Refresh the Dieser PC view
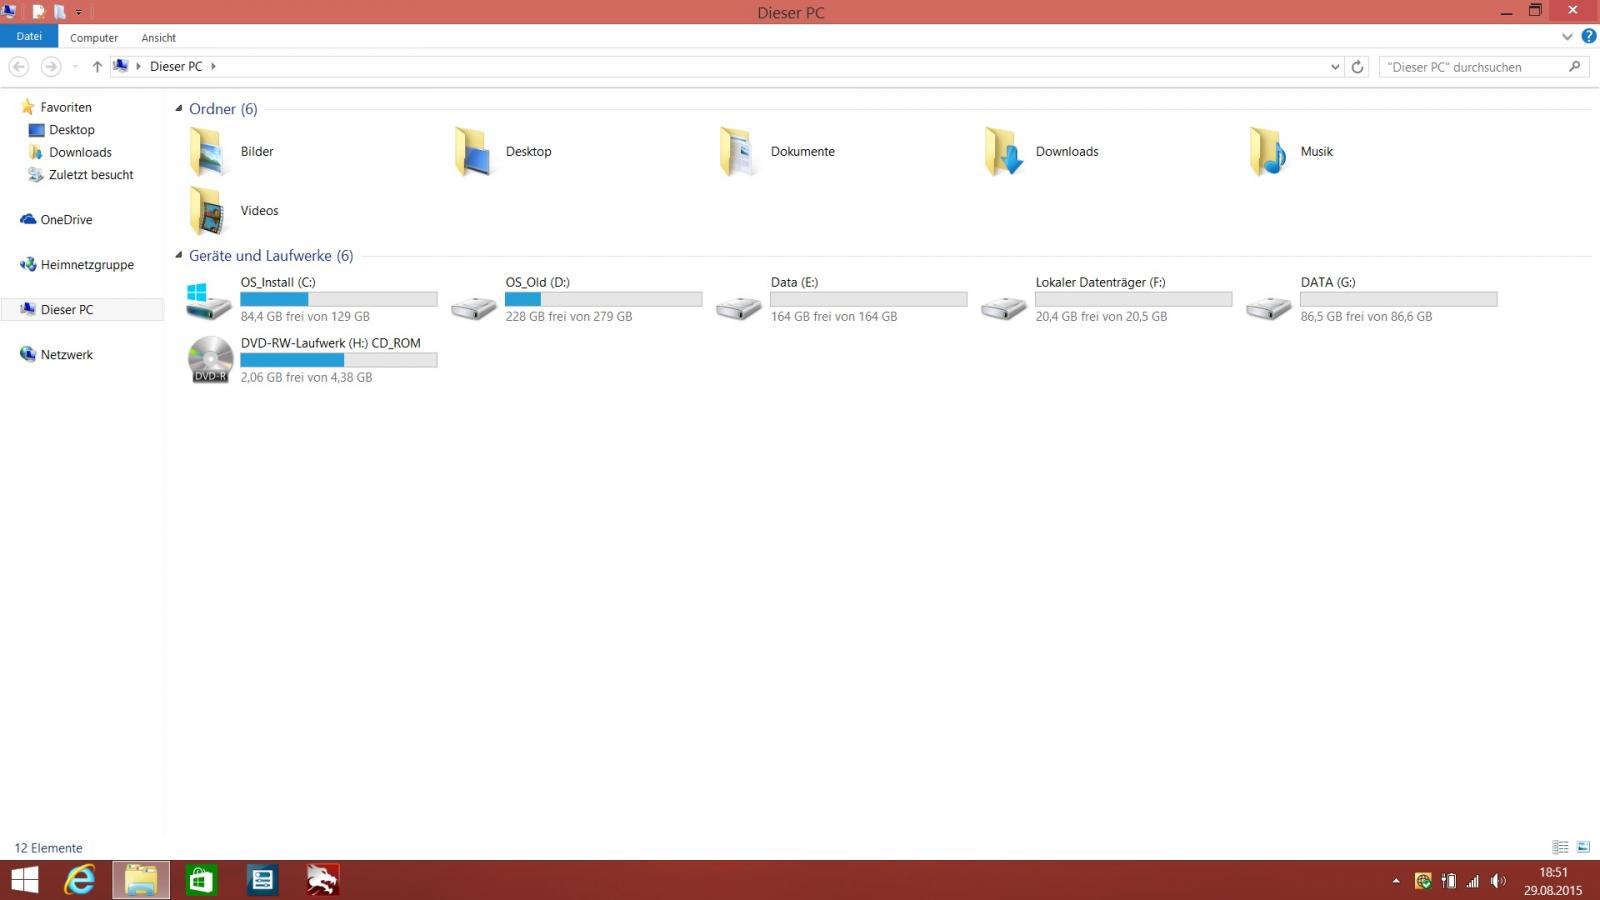The width and height of the screenshot is (1600, 900). [x=1357, y=67]
